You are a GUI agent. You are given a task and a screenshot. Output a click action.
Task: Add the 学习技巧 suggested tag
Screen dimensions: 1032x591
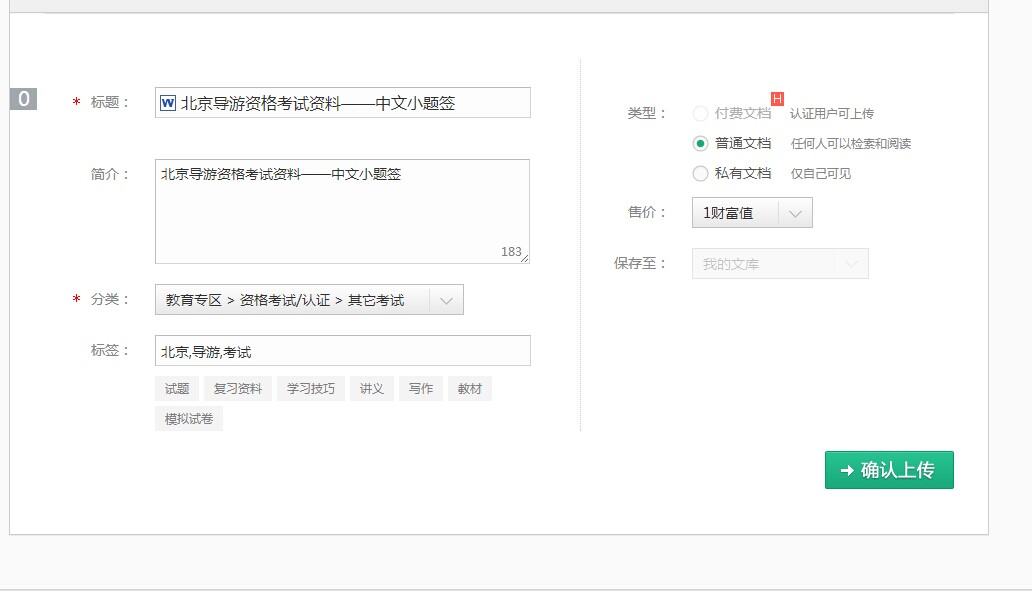(x=311, y=389)
